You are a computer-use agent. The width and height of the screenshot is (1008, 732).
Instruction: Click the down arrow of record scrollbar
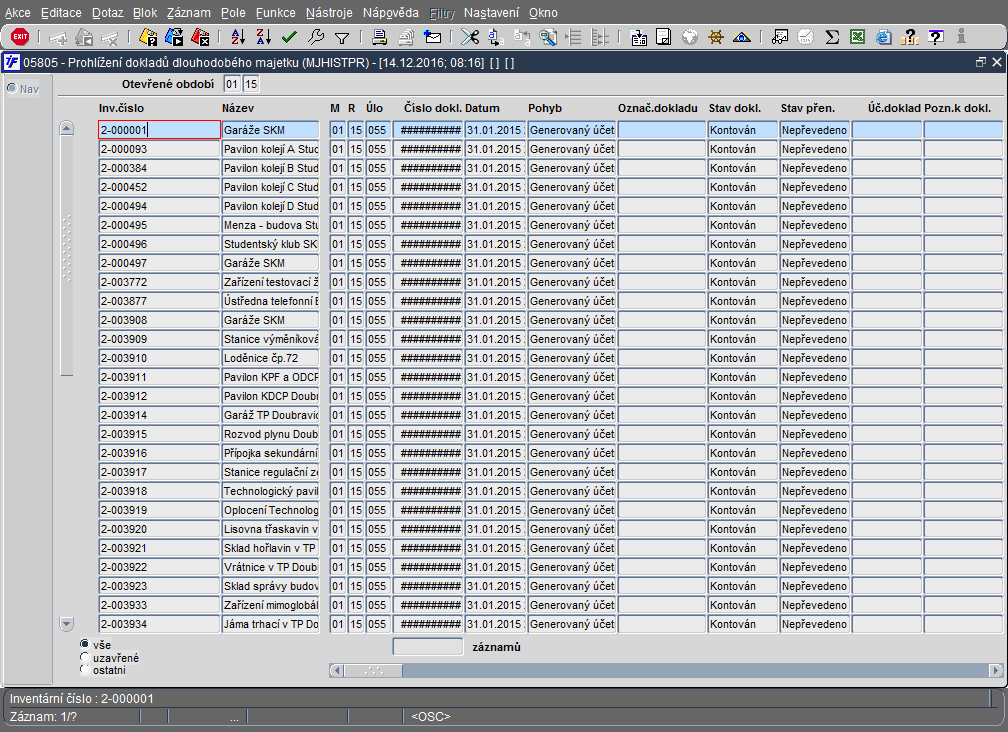(x=66, y=623)
